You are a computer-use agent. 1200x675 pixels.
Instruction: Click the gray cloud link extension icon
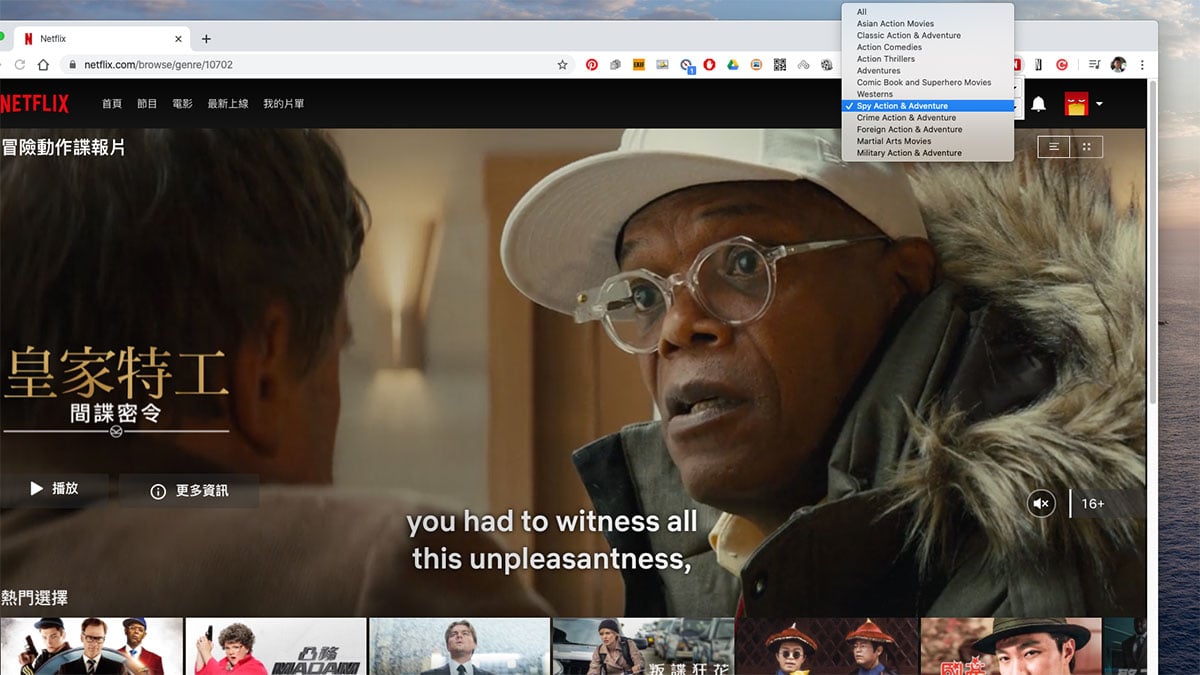point(803,65)
